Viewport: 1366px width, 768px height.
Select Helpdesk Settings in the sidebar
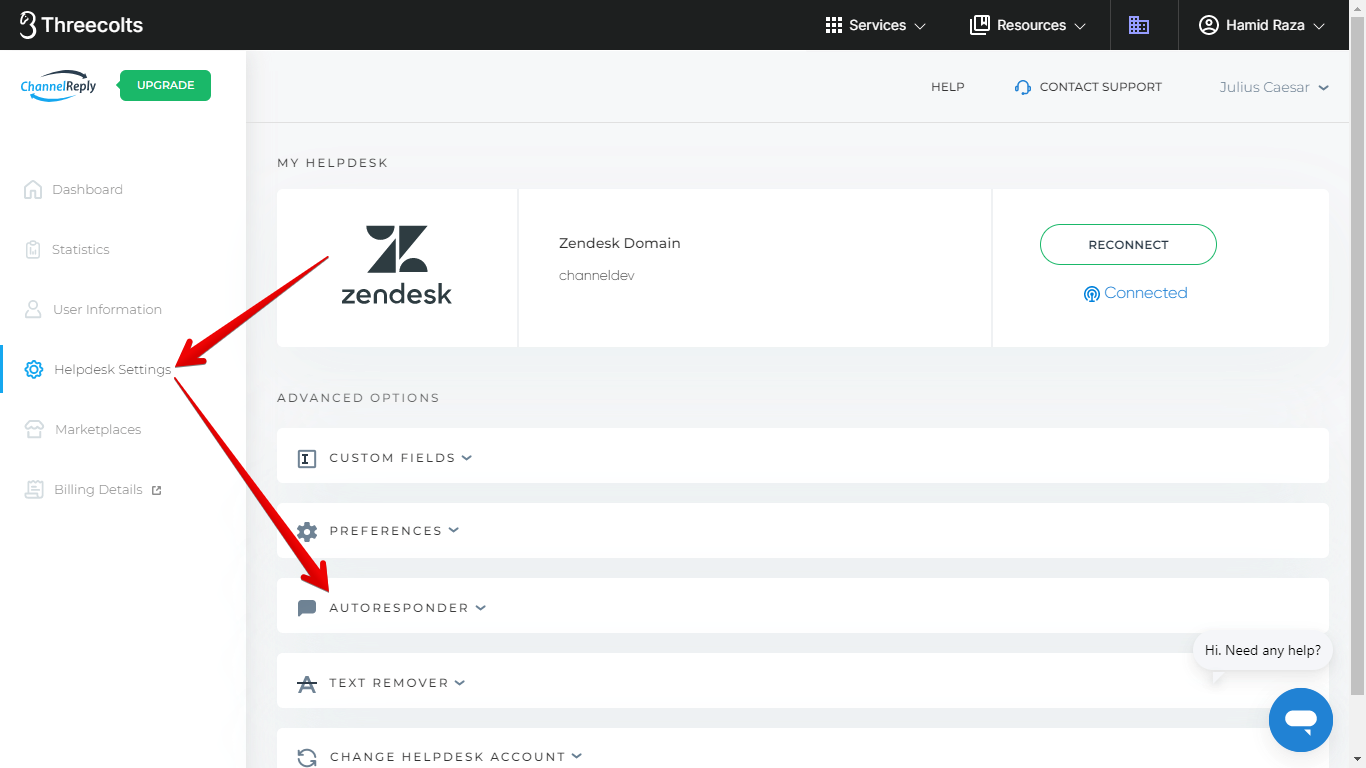click(113, 369)
